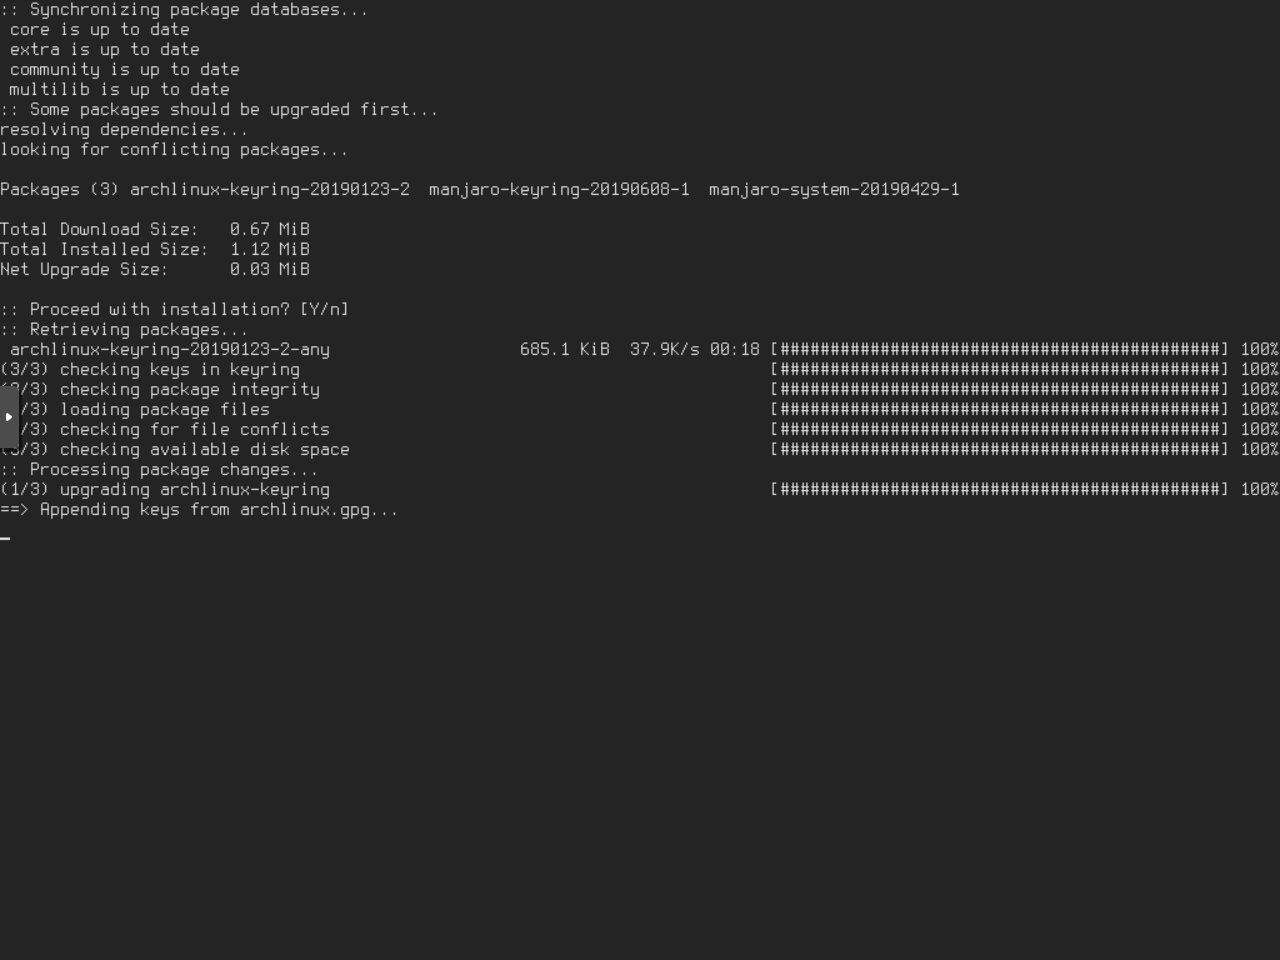Select the package name archlinux-keyring-20190123-2
Image resolution: width=1280 pixels, height=960 pixels.
269,189
